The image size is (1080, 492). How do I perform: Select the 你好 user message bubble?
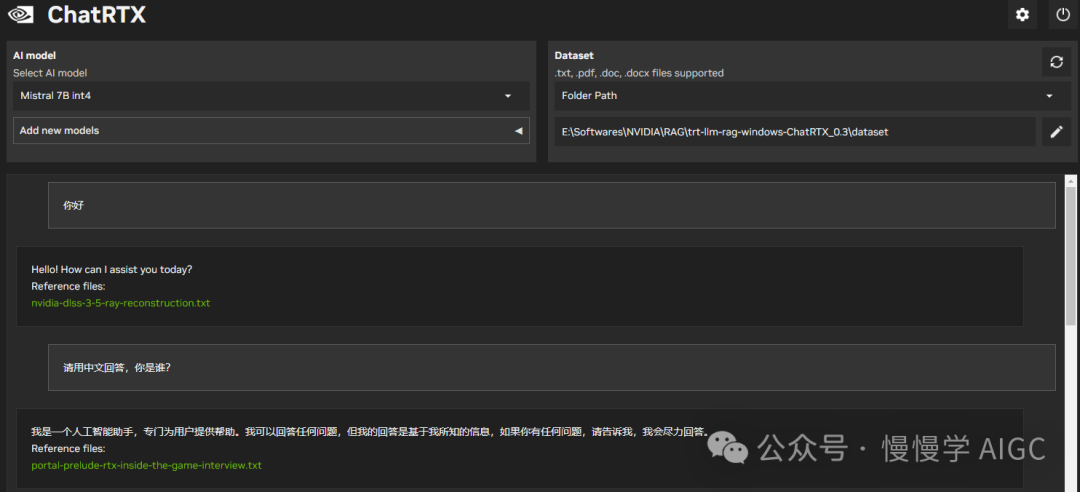click(551, 205)
